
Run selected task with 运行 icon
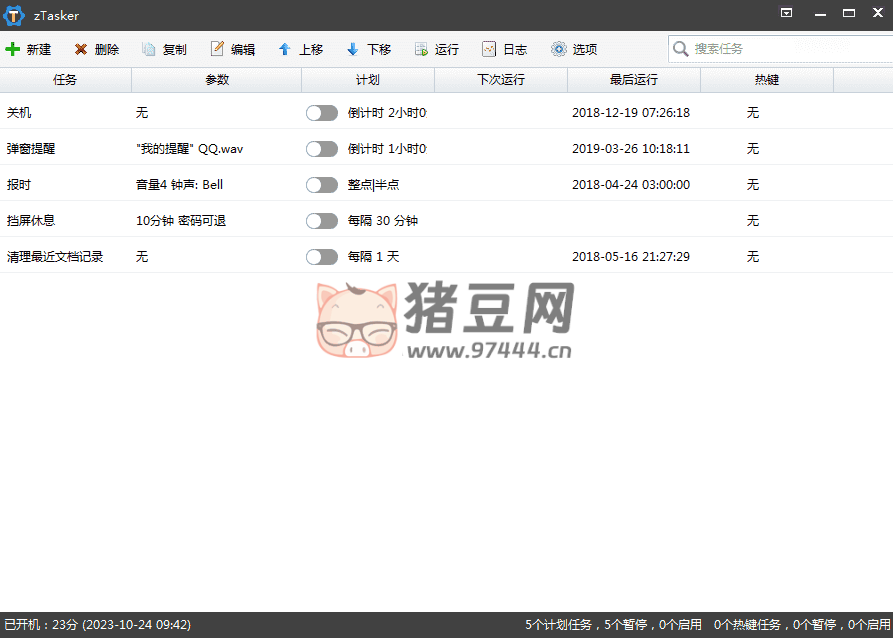tap(421, 49)
